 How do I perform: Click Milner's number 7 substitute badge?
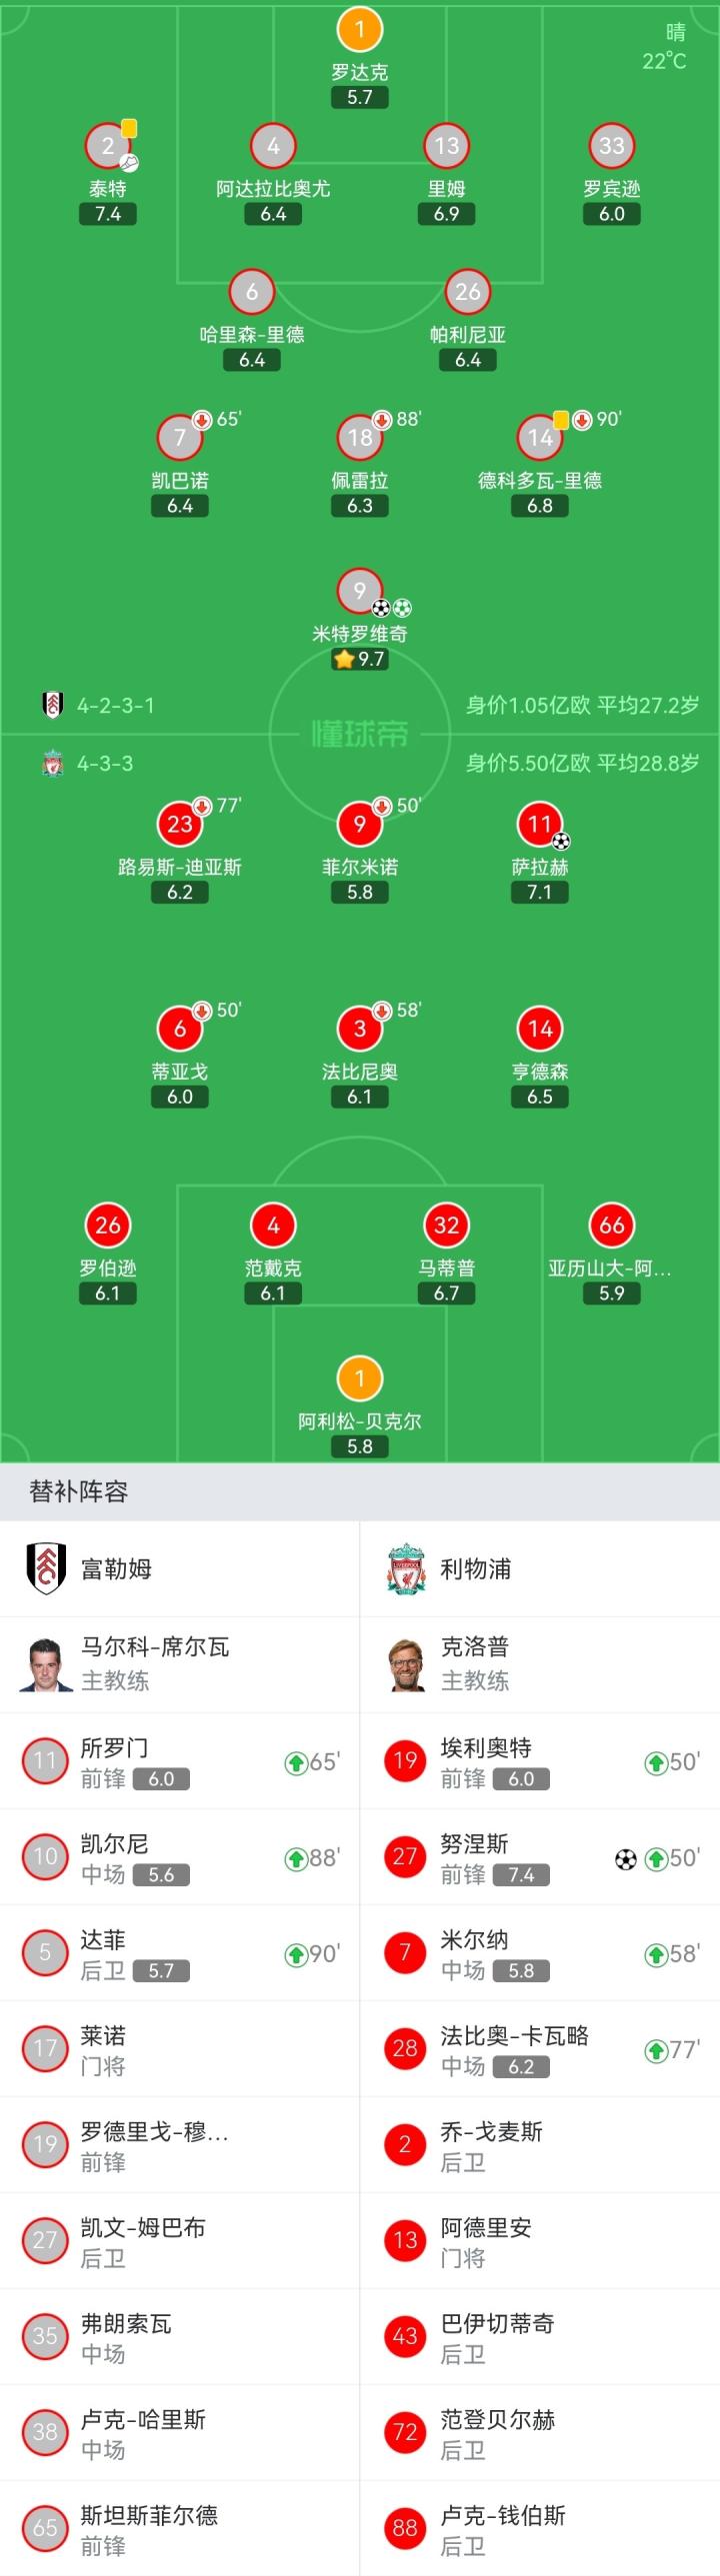[405, 1953]
